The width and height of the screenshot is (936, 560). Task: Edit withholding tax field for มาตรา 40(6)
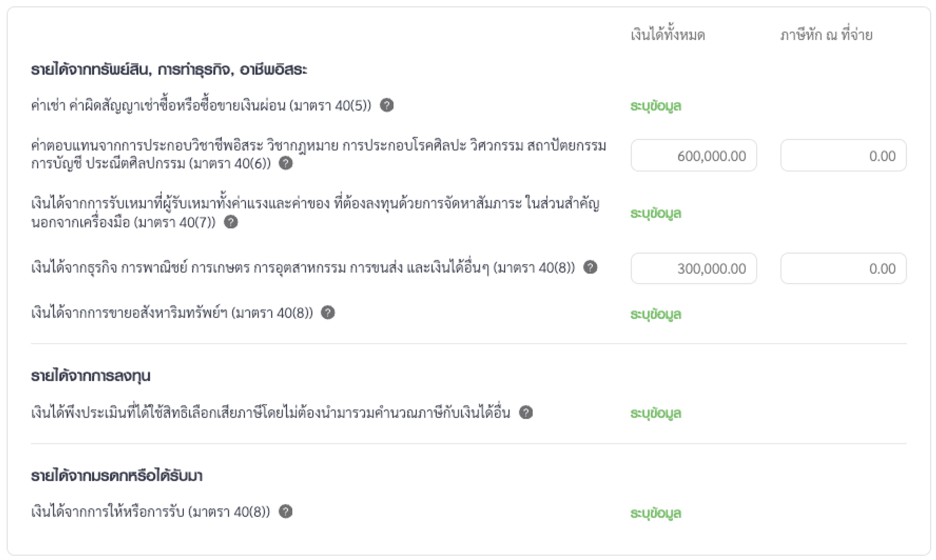[843, 156]
